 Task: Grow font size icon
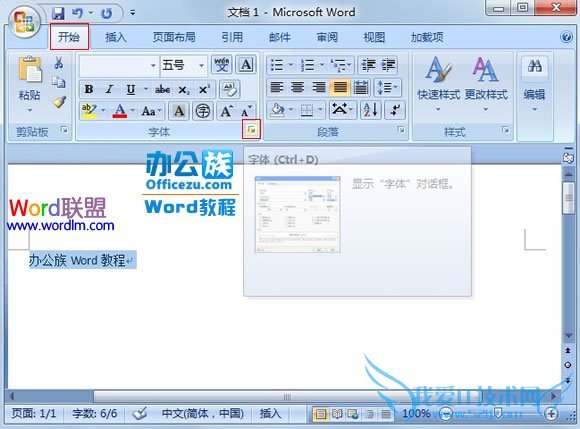click(x=226, y=111)
